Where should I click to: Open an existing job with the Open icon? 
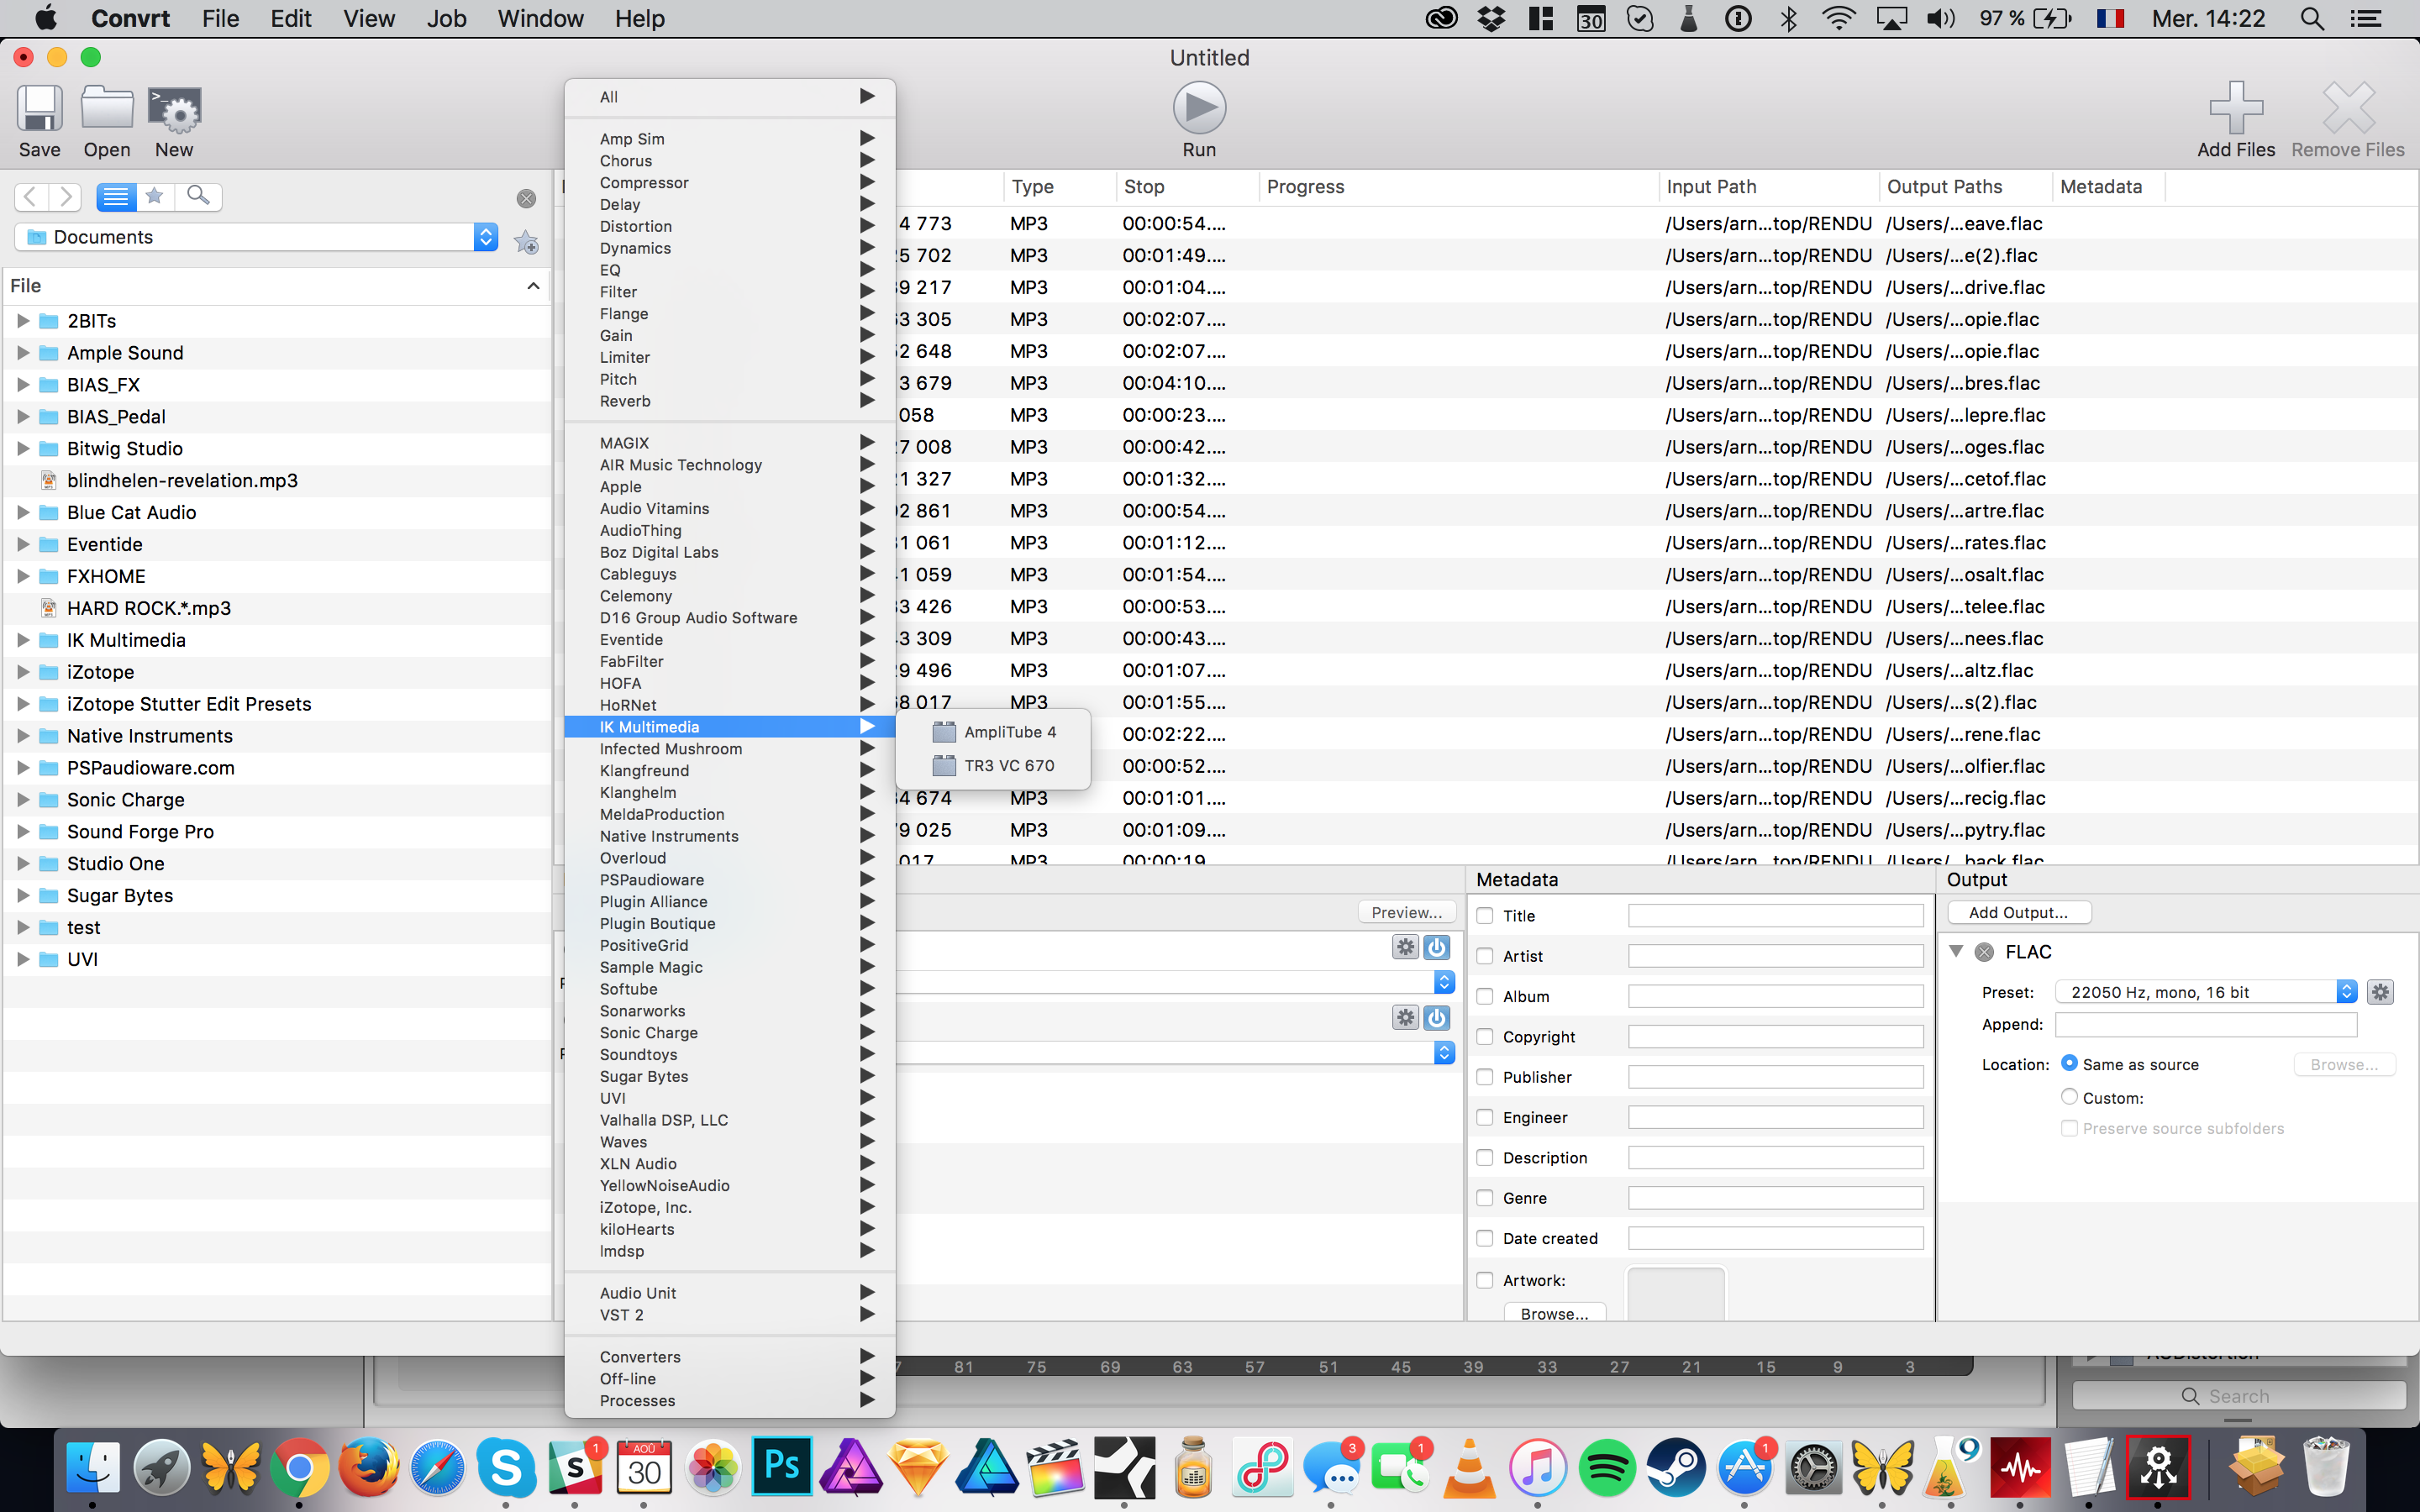[x=106, y=118]
